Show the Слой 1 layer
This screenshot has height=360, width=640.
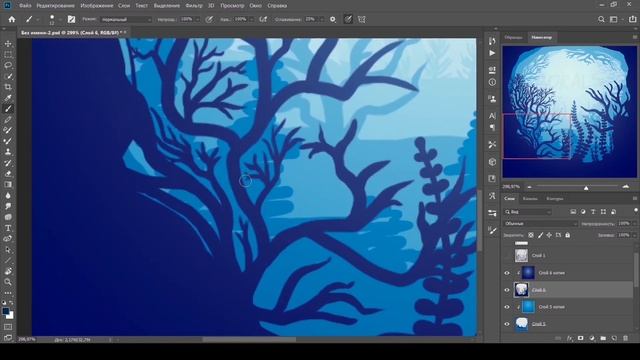507,256
